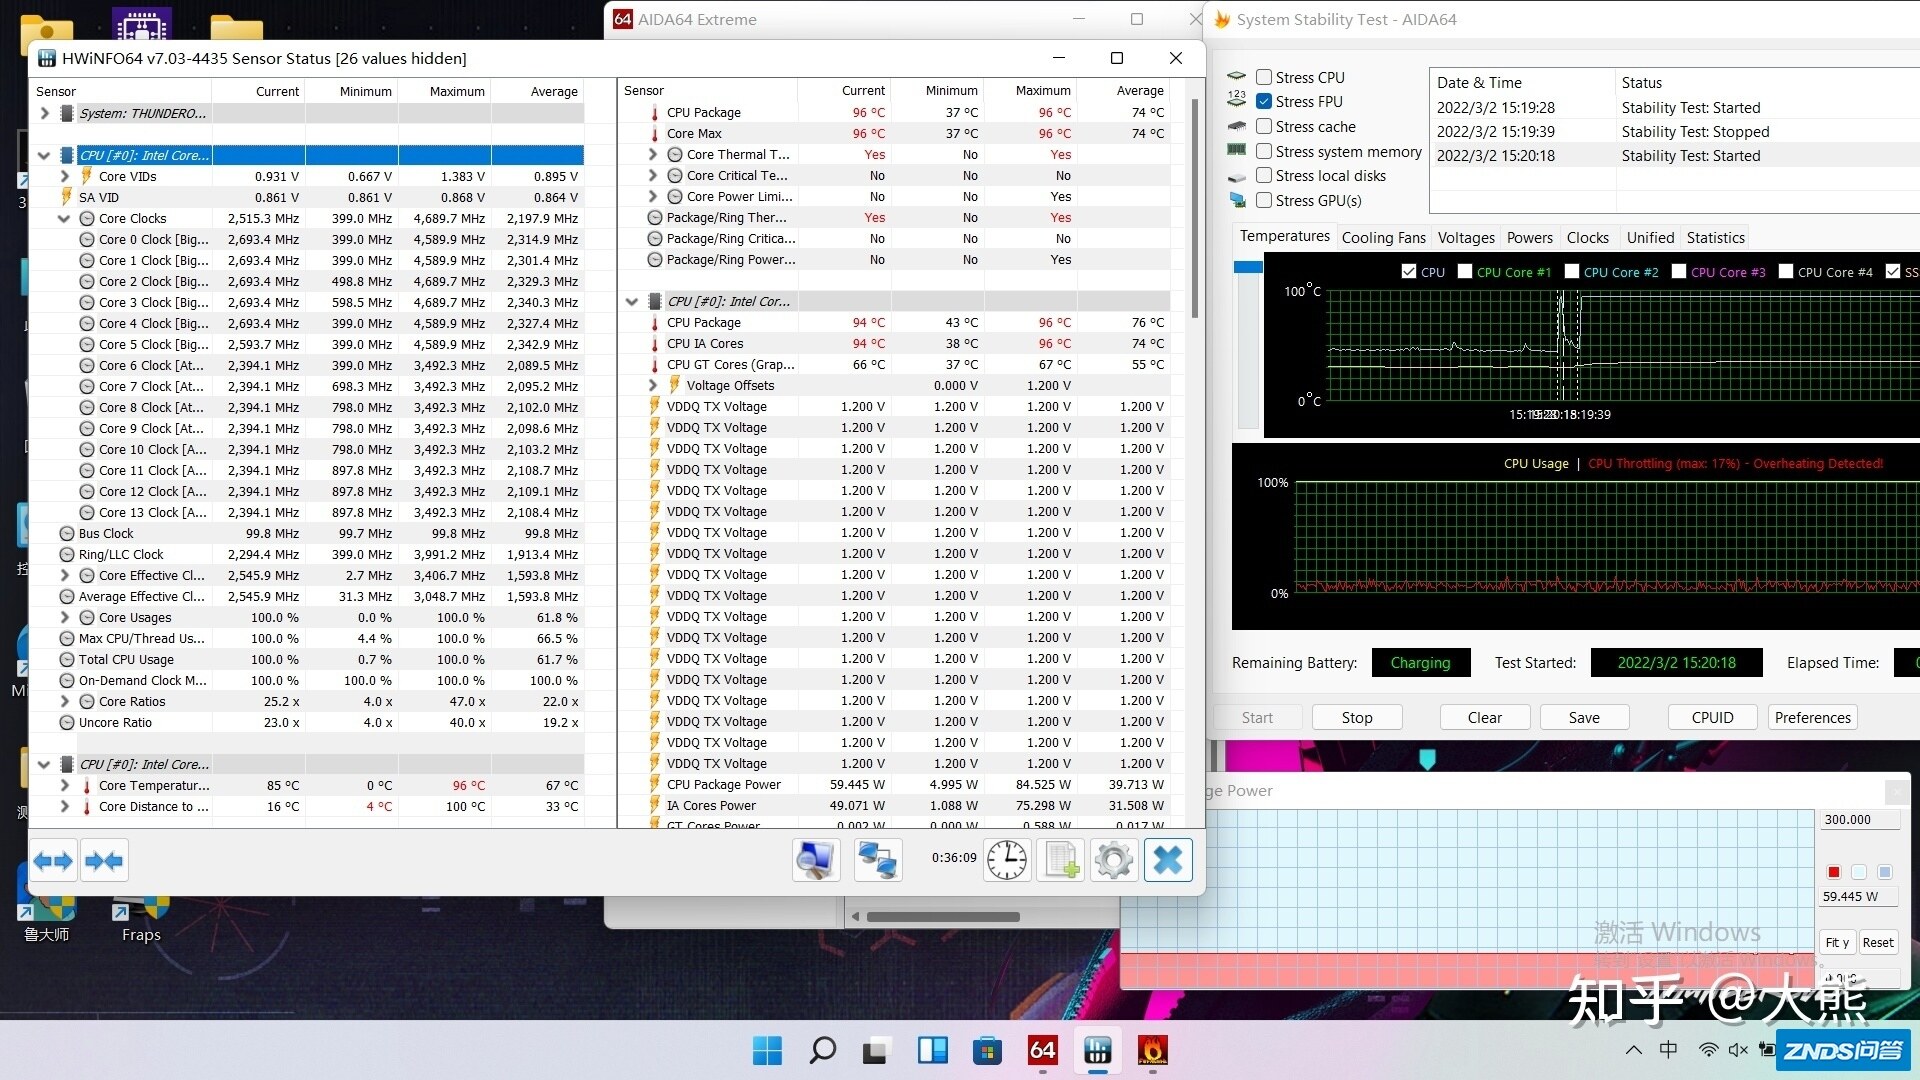This screenshot has height=1080, width=1920.
Task: Toggle CPU Core #1 graph checkbox
Action: pos(1465,271)
